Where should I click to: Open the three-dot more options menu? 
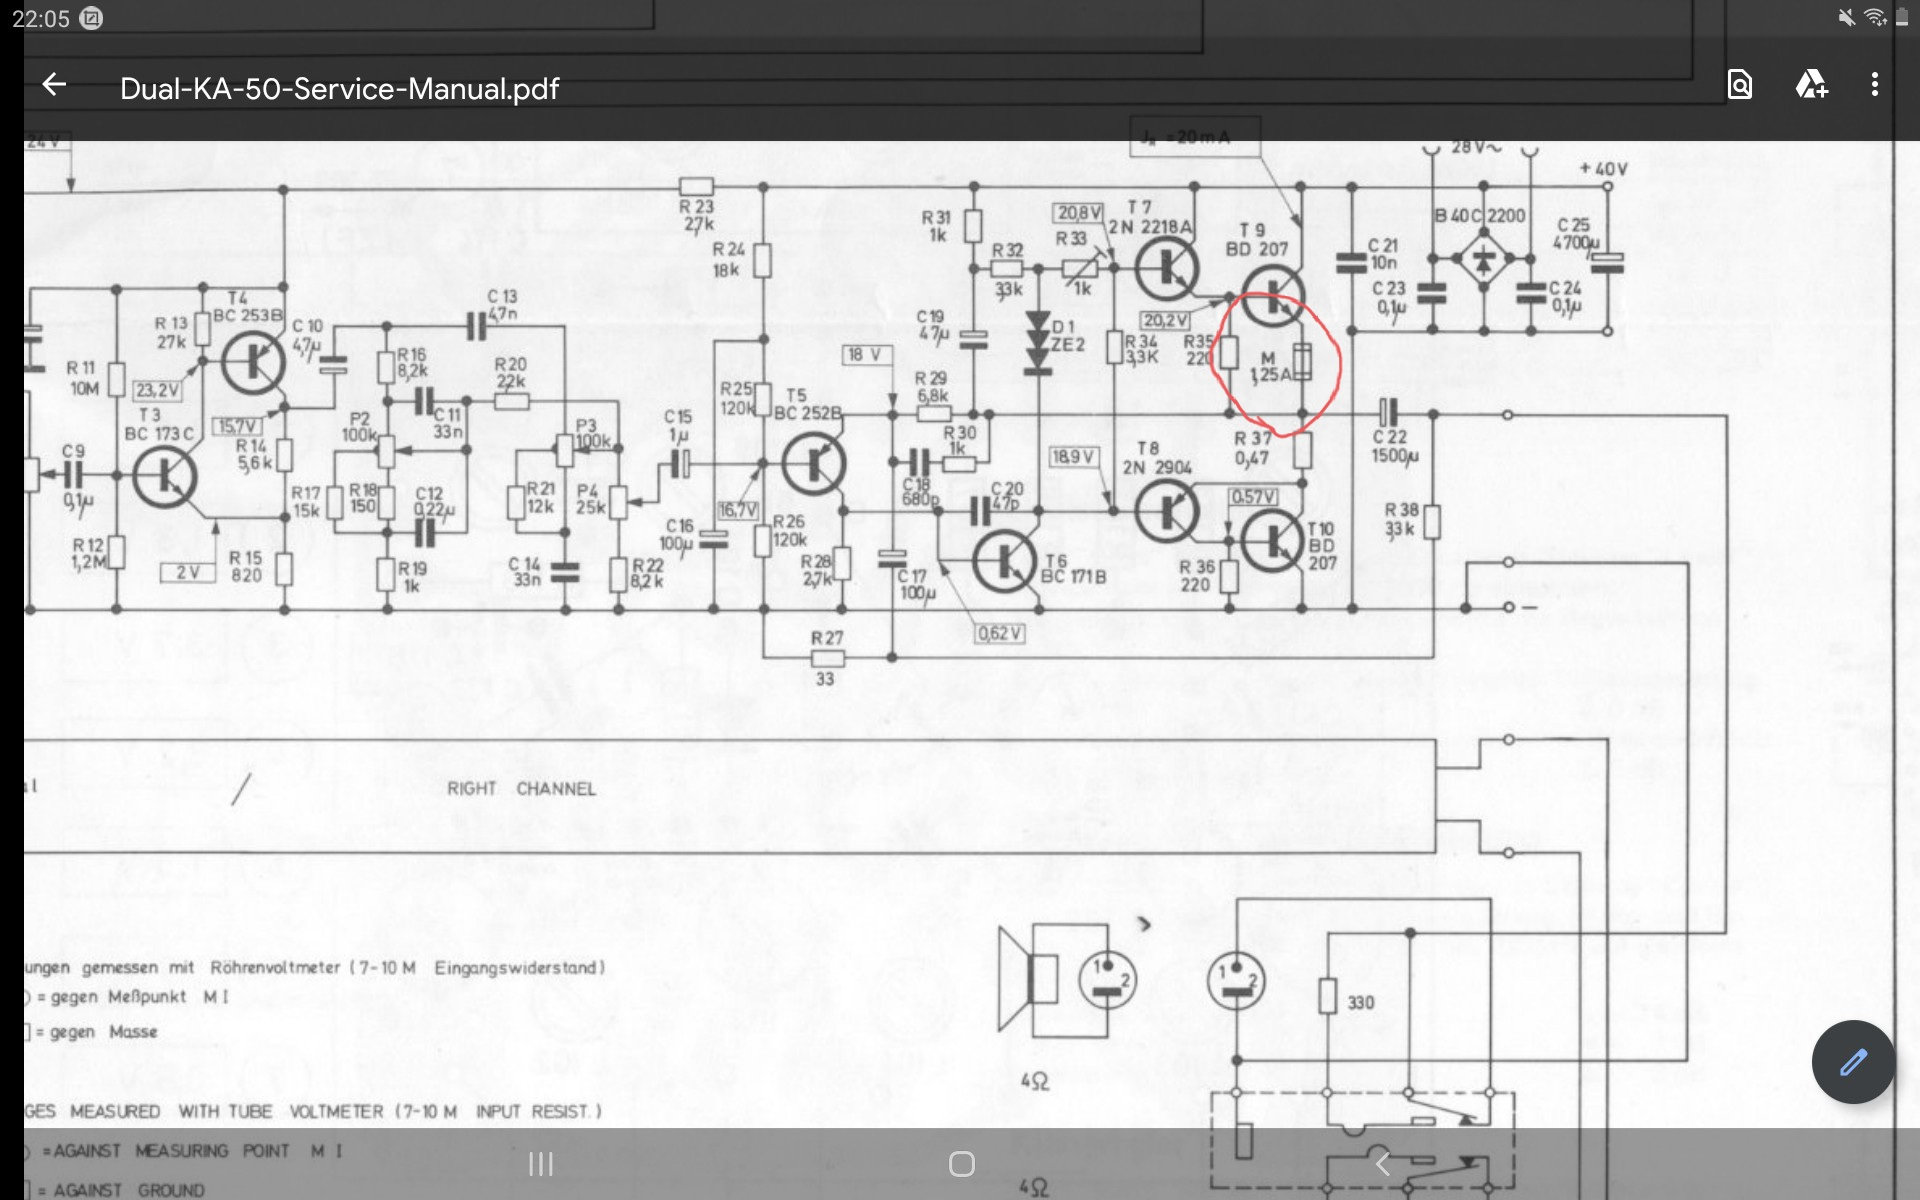pyautogui.click(x=1874, y=86)
